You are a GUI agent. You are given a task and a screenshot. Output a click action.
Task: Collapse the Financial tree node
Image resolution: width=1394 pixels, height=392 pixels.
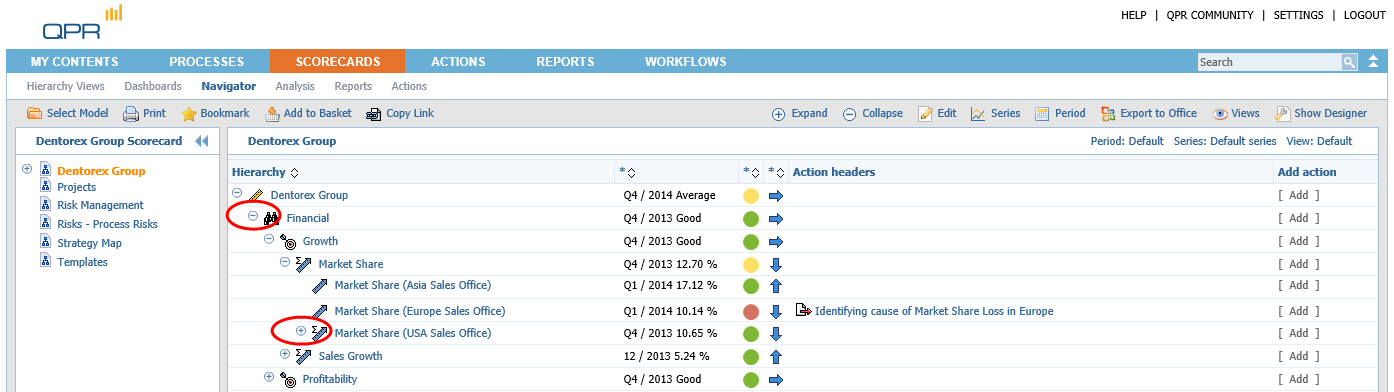tap(253, 217)
